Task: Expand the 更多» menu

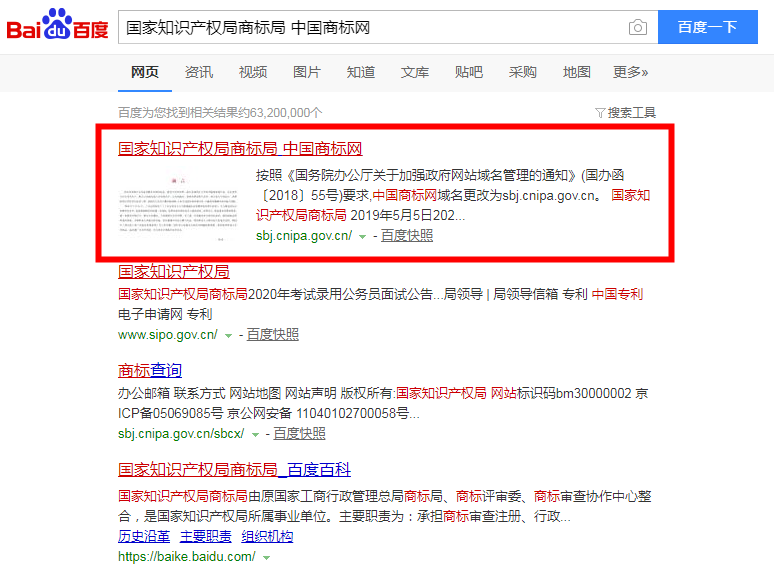Action: pos(630,72)
